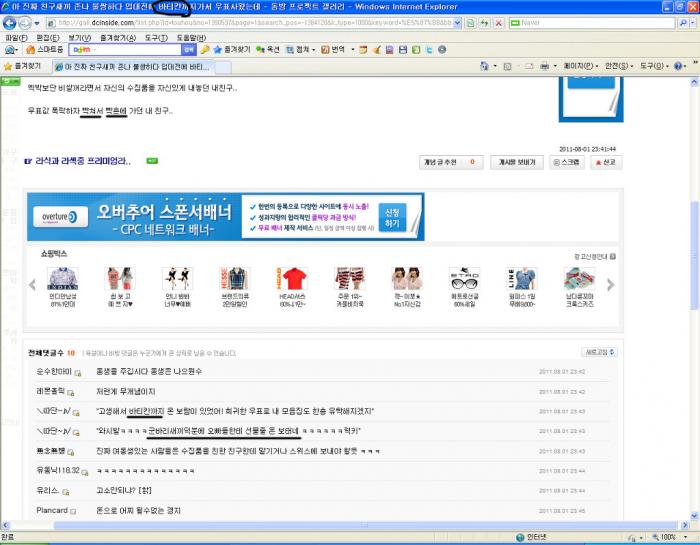The height and width of the screenshot is (545, 700).
Task: Open the 파일(F) menu
Action: pos(16,37)
